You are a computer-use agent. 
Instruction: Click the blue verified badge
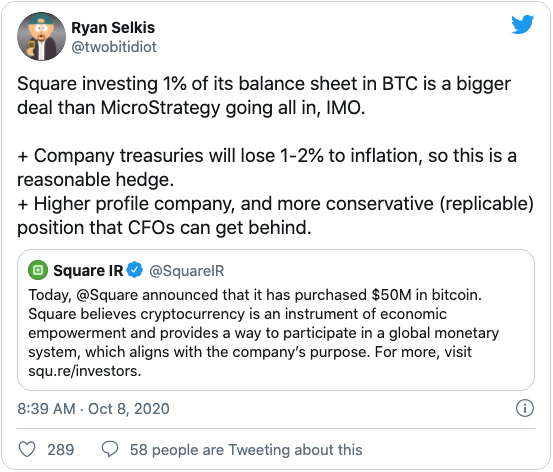[x=134, y=270]
